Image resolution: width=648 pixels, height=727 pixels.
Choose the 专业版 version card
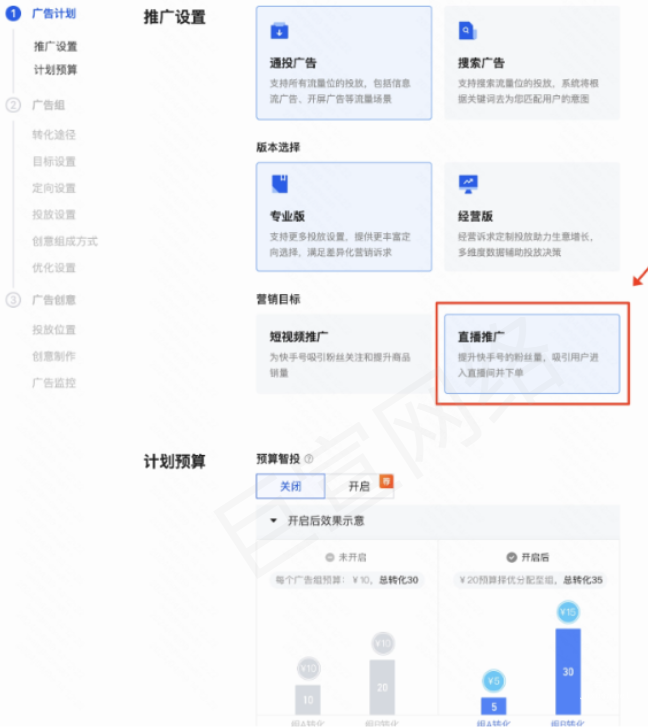[344, 217]
